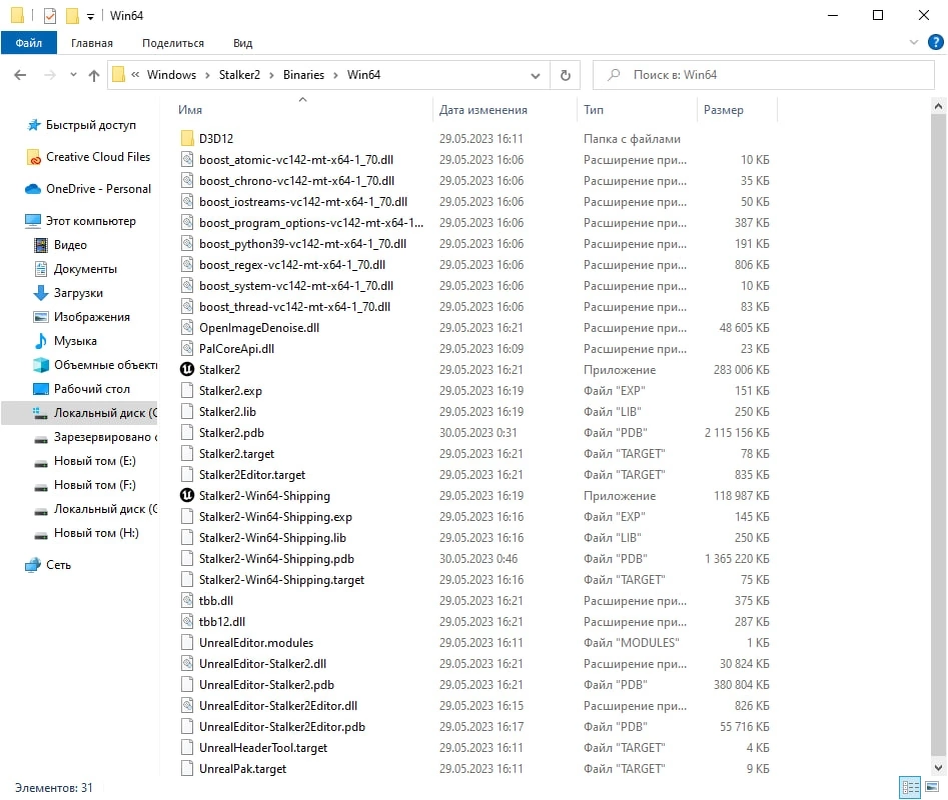Select the UnrealEditor.modules file
This screenshot has width=948, height=800.
pyautogui.click(x=256, y=643)
